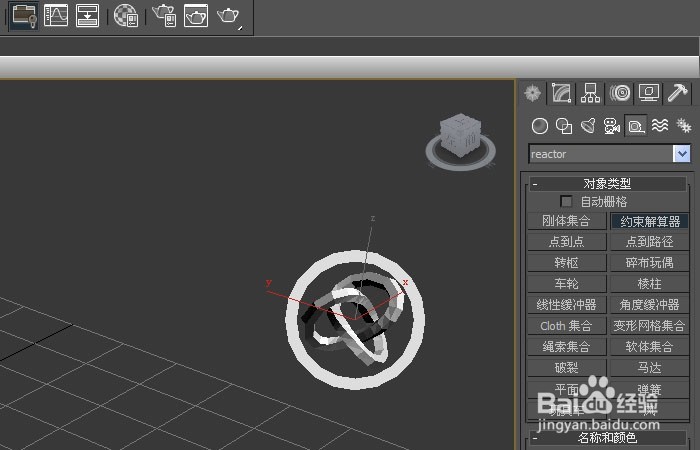
Task: Open the Material Editor
Action: [x=126, y=15]
